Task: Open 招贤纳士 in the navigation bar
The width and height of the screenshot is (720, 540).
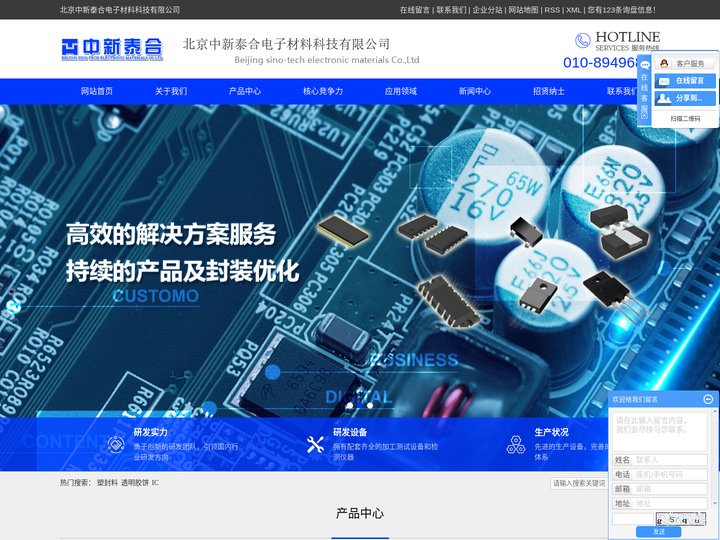Action: point(549,91)
